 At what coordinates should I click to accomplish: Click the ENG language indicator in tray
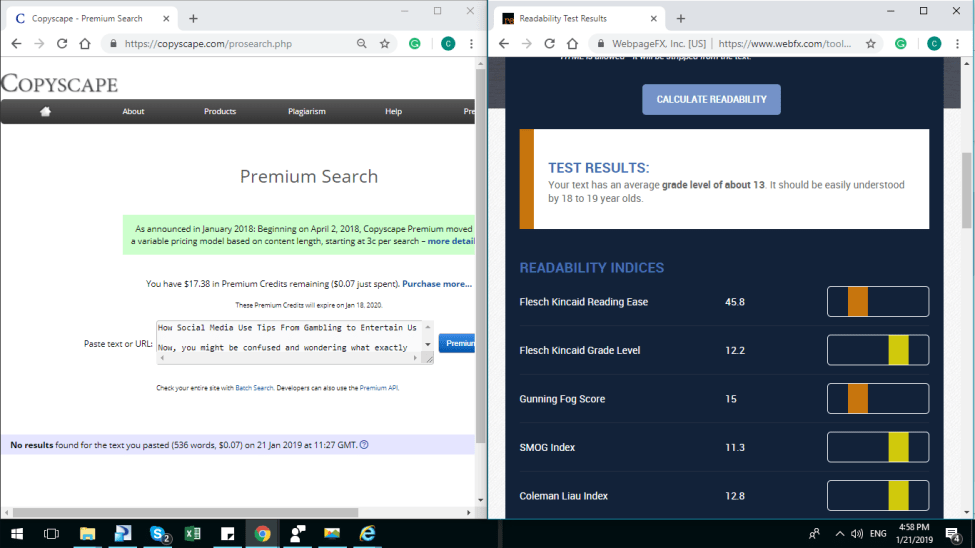click(x=878, y=534)
